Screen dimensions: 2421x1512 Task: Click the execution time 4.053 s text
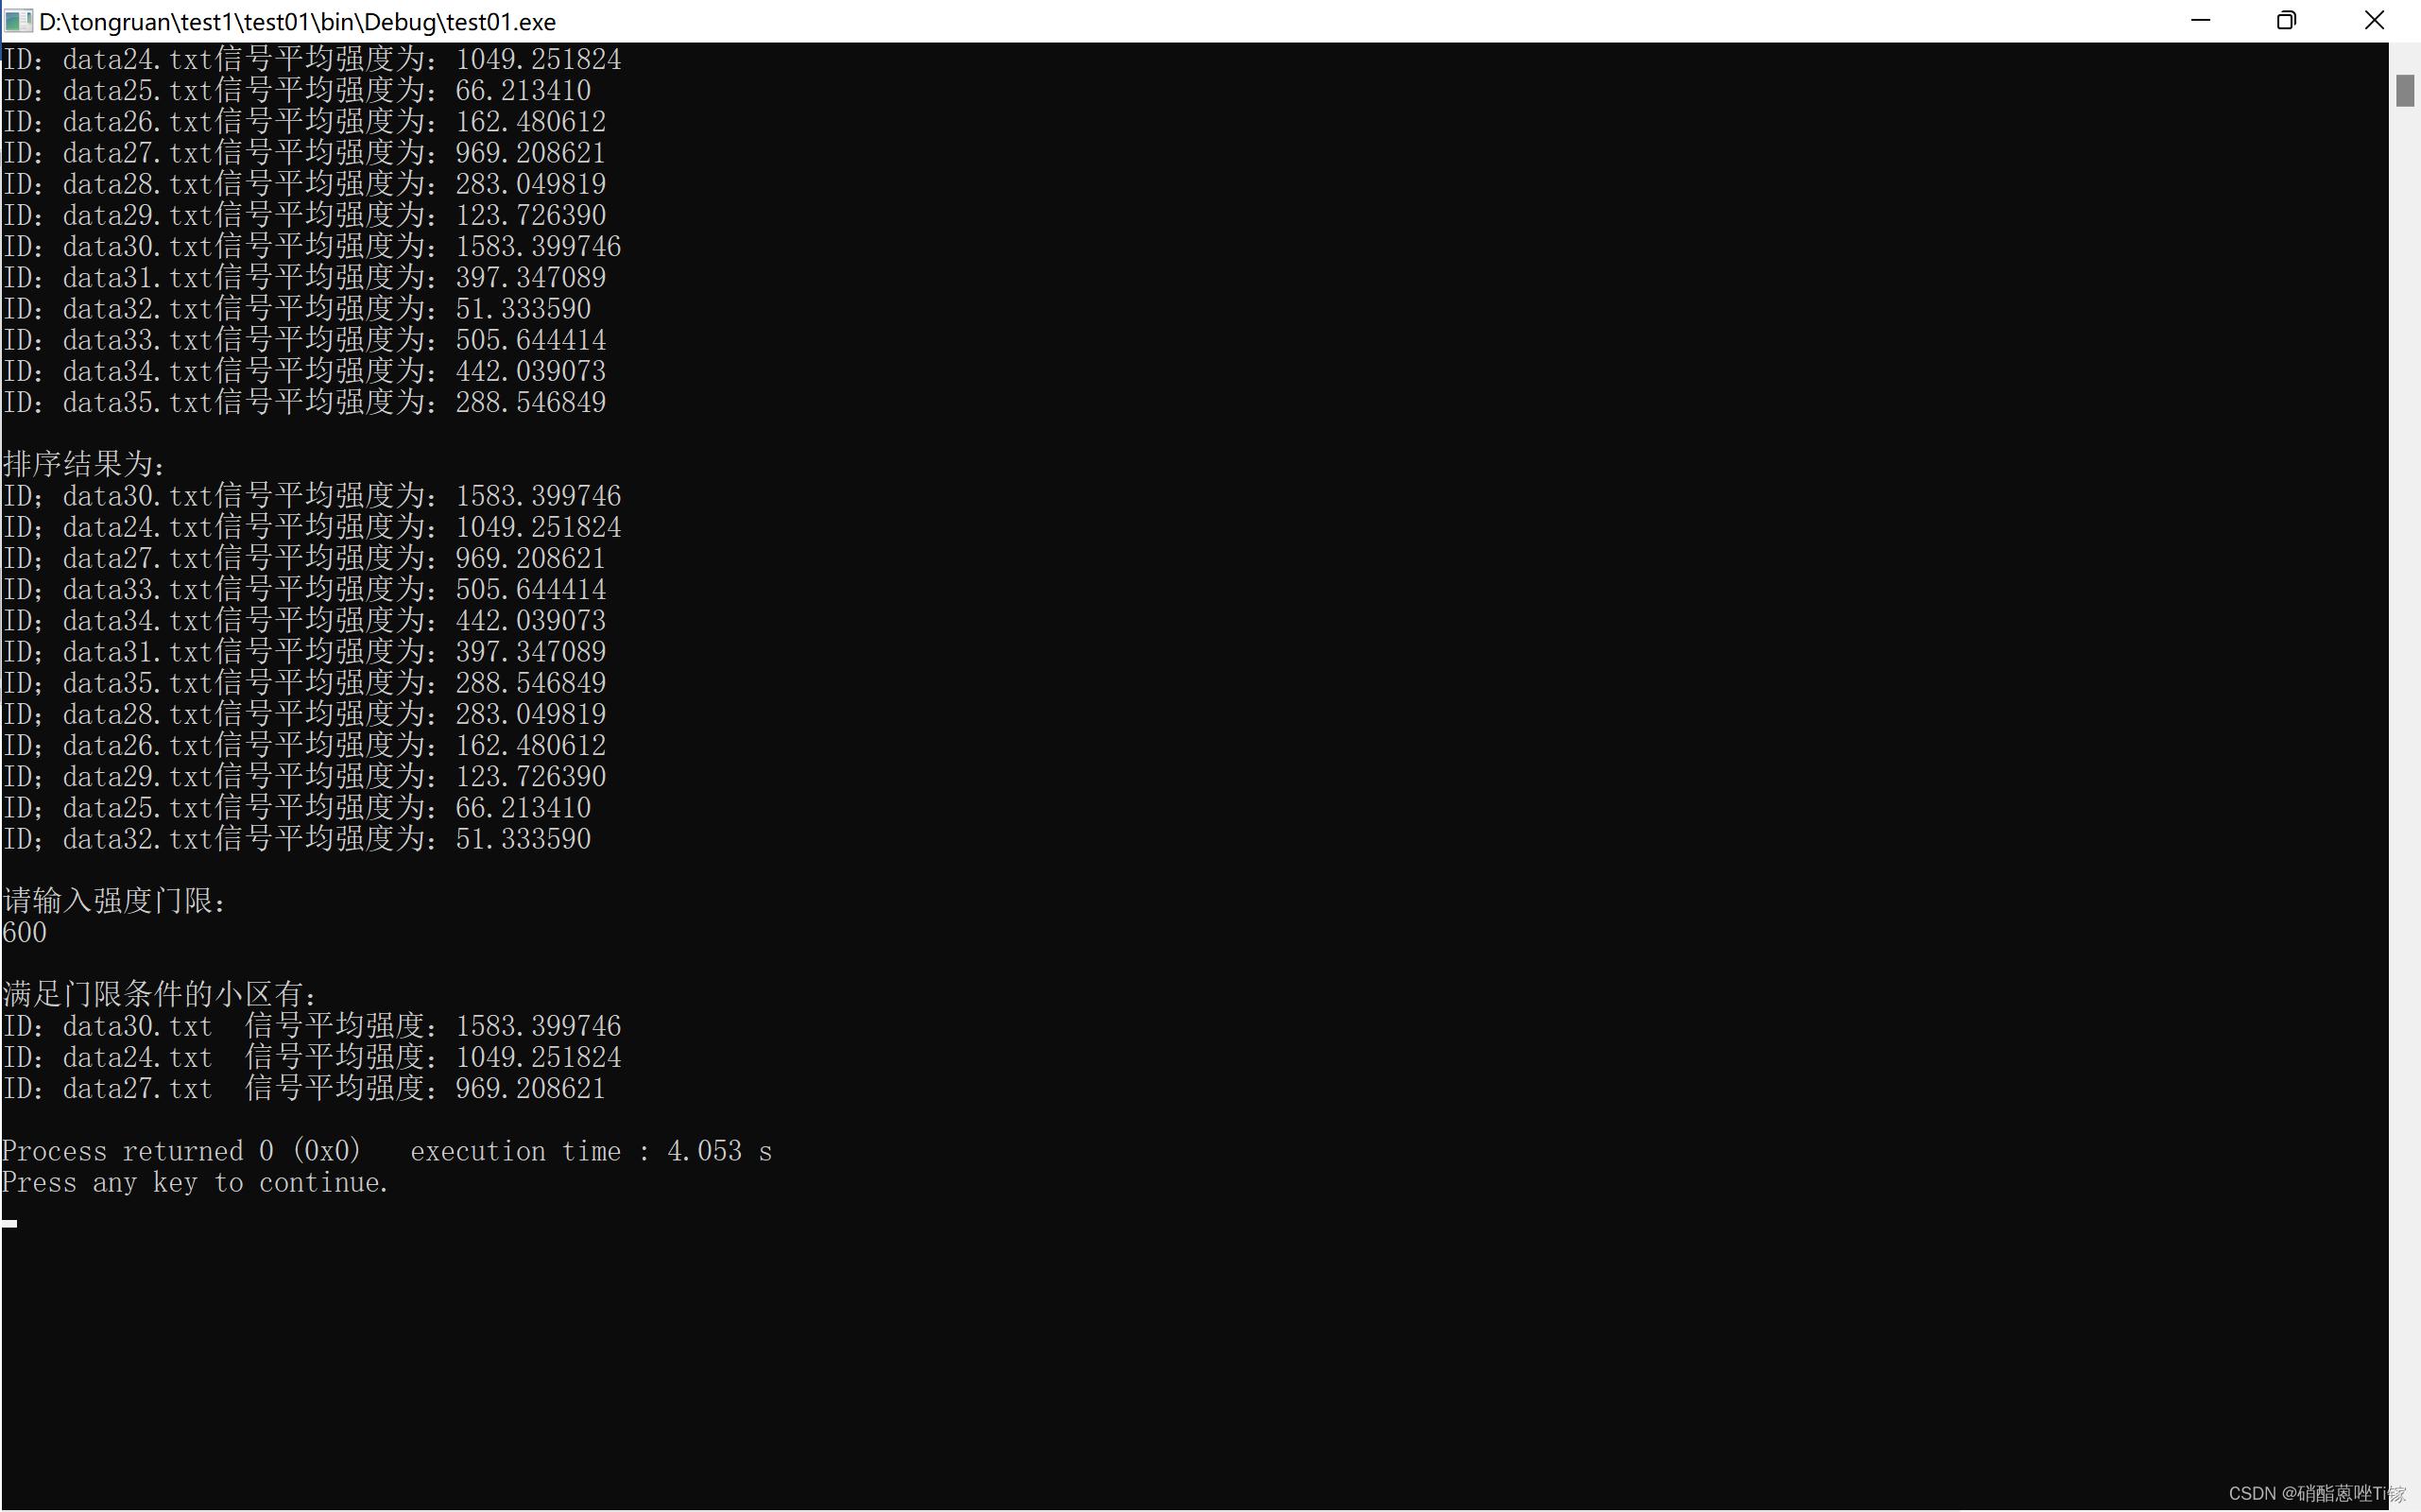pos(590,1151)
